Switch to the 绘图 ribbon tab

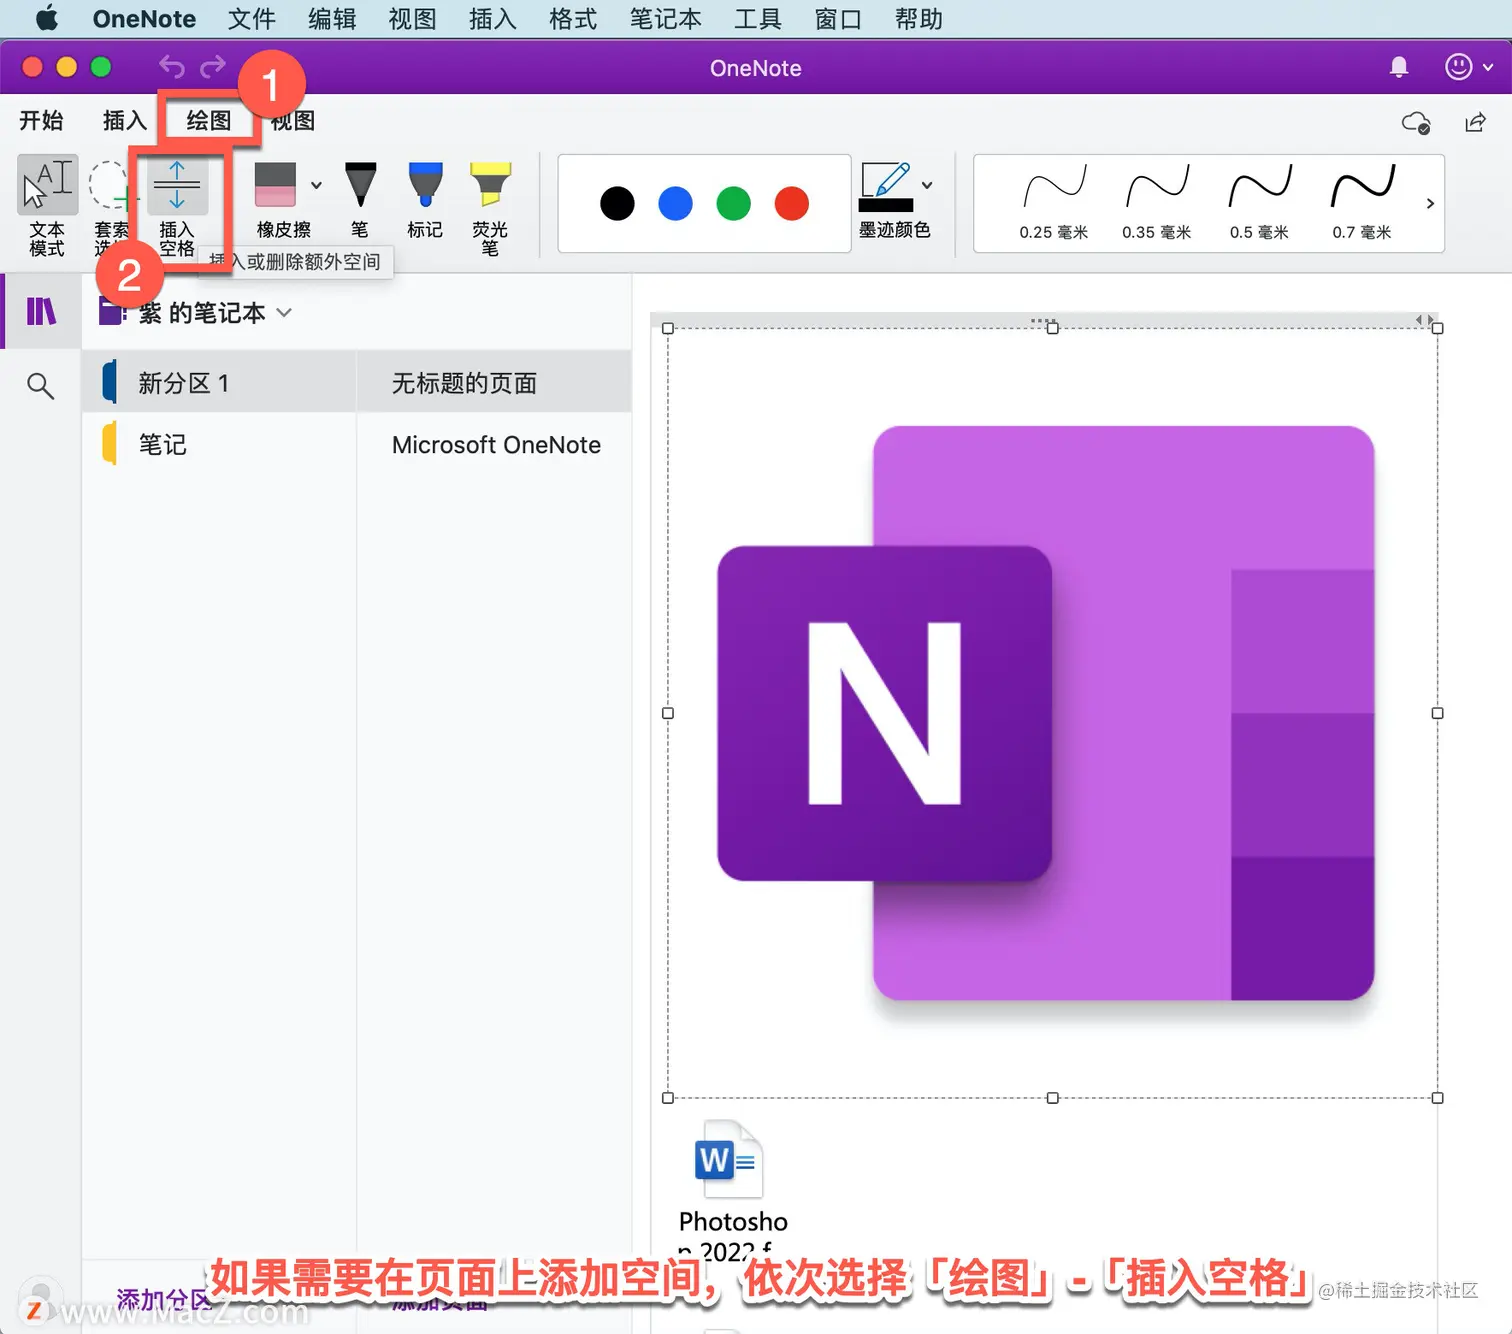tap(209, 121)
